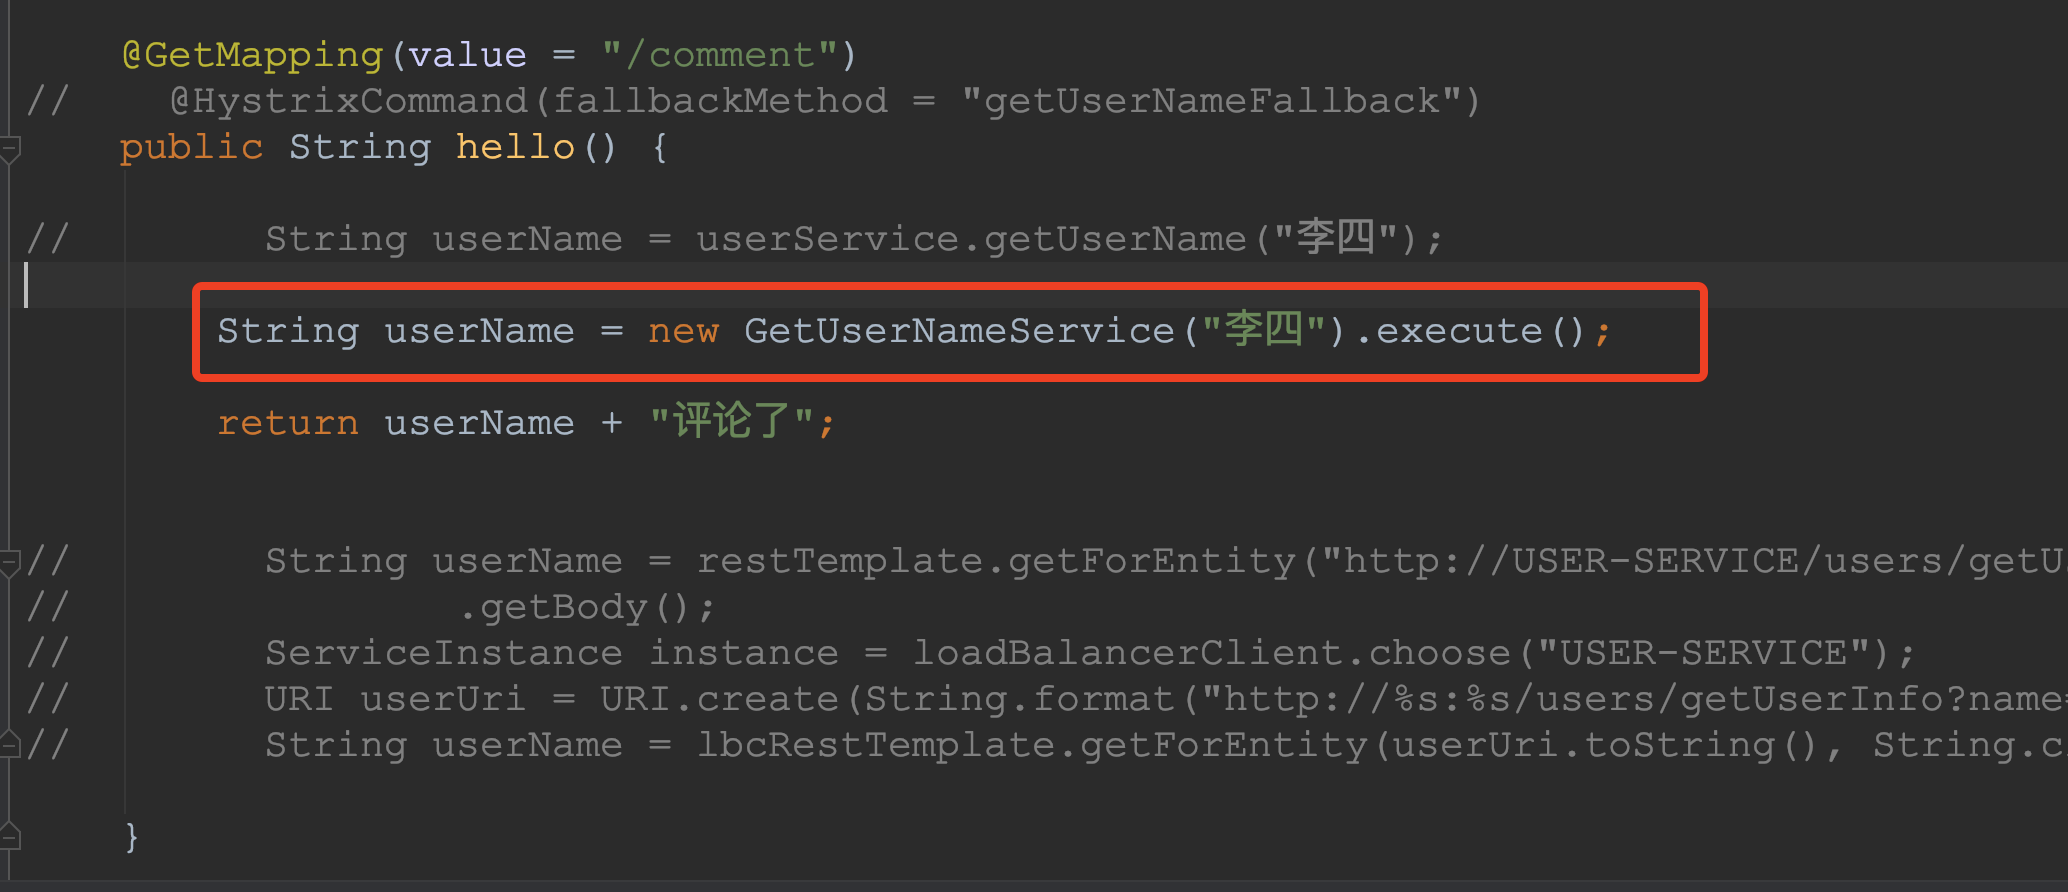The height and width of the screenshot is (892, 2068).
Task: Click the new keyword in highlighted line
Action: [x=684, y=331]
